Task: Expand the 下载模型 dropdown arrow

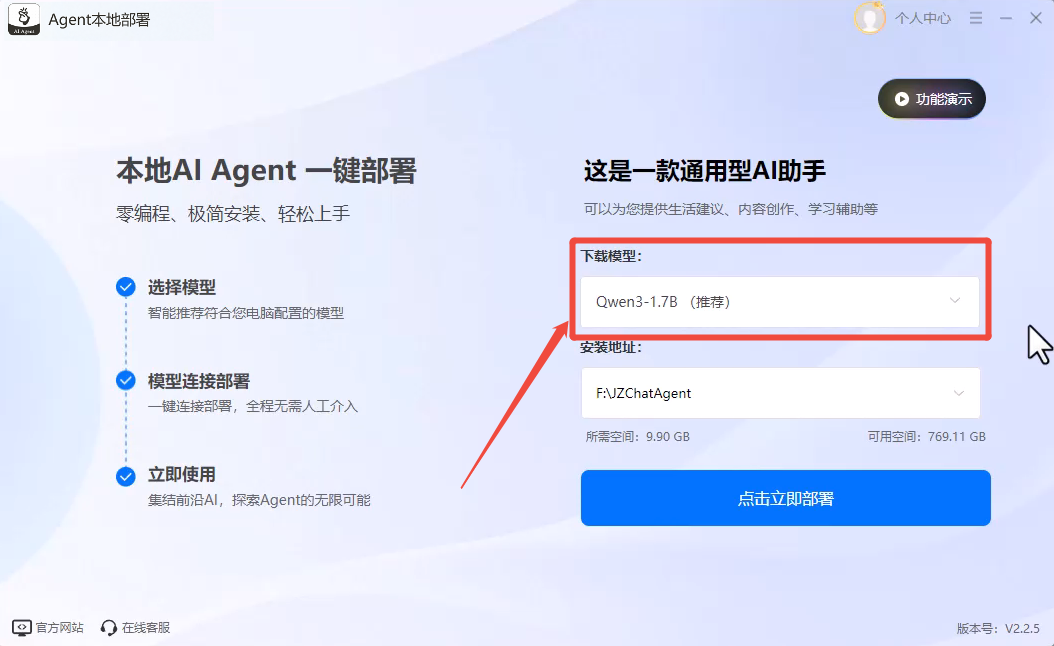Action: pos(955,300)
